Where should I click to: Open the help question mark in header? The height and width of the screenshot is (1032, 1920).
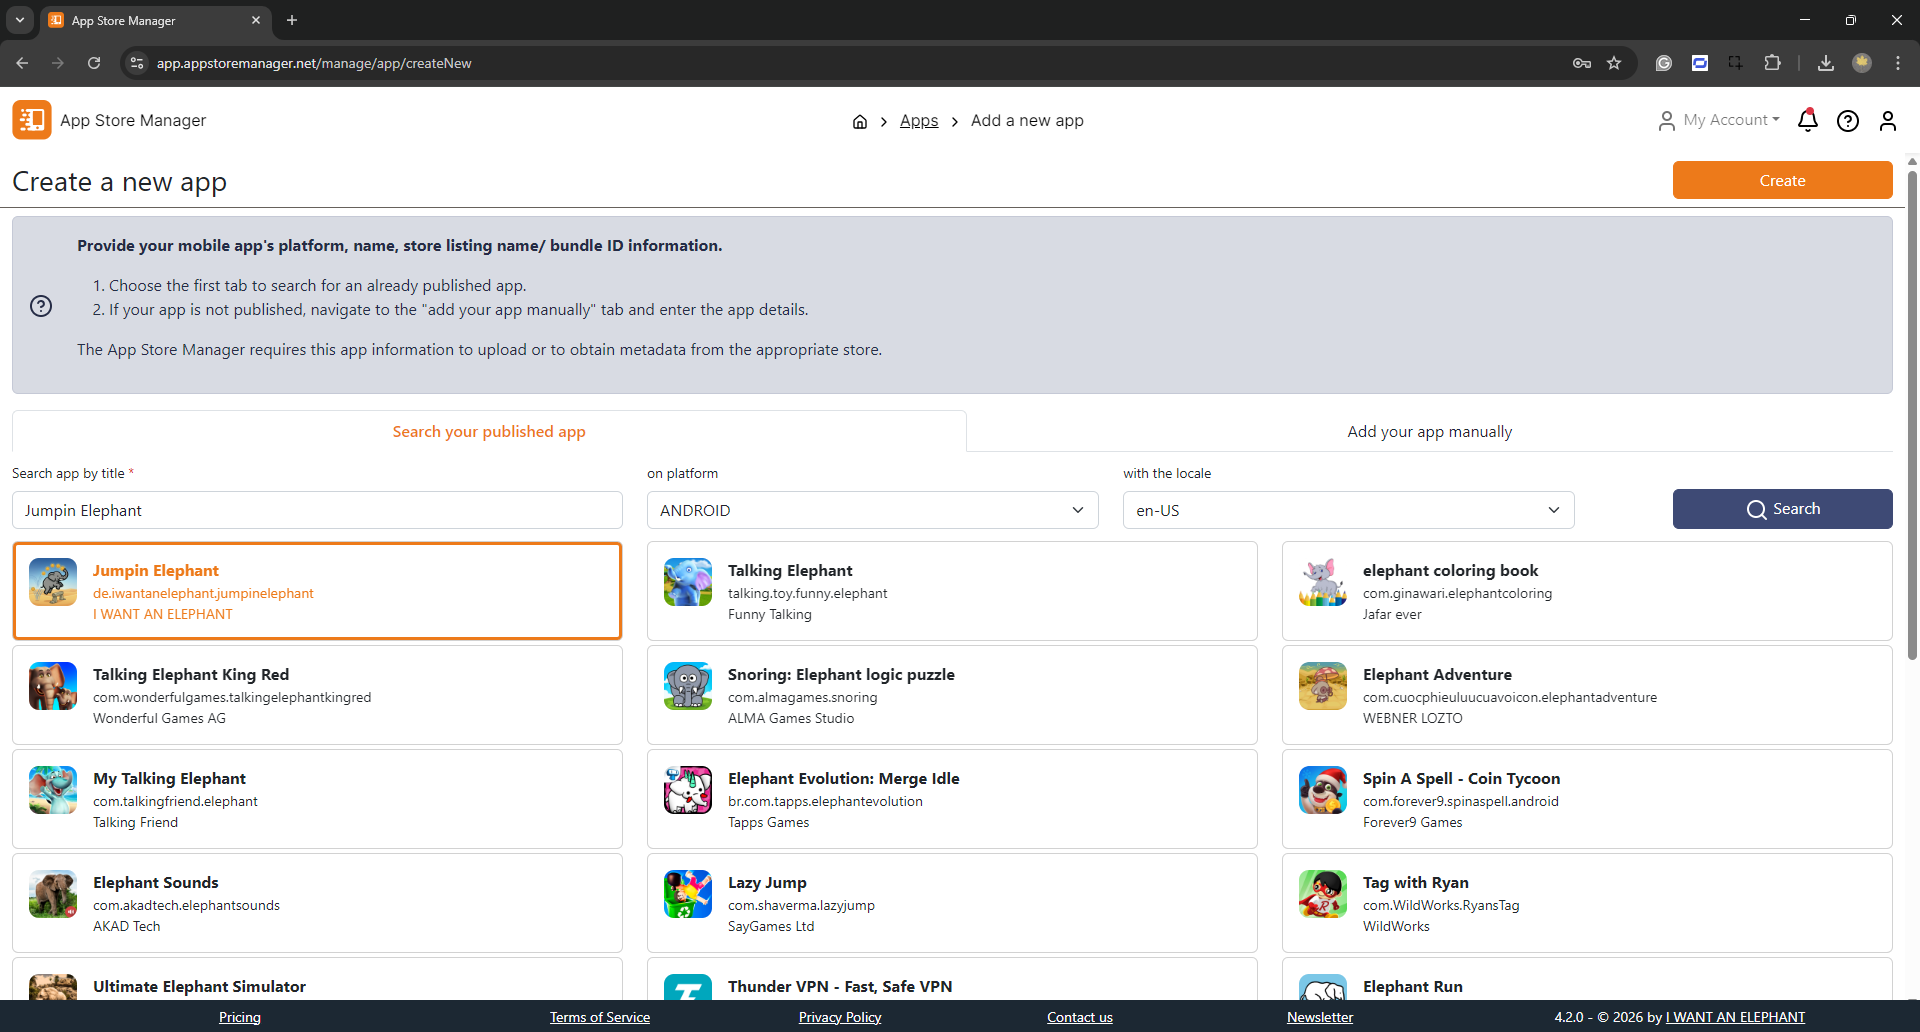point(1847,121)
